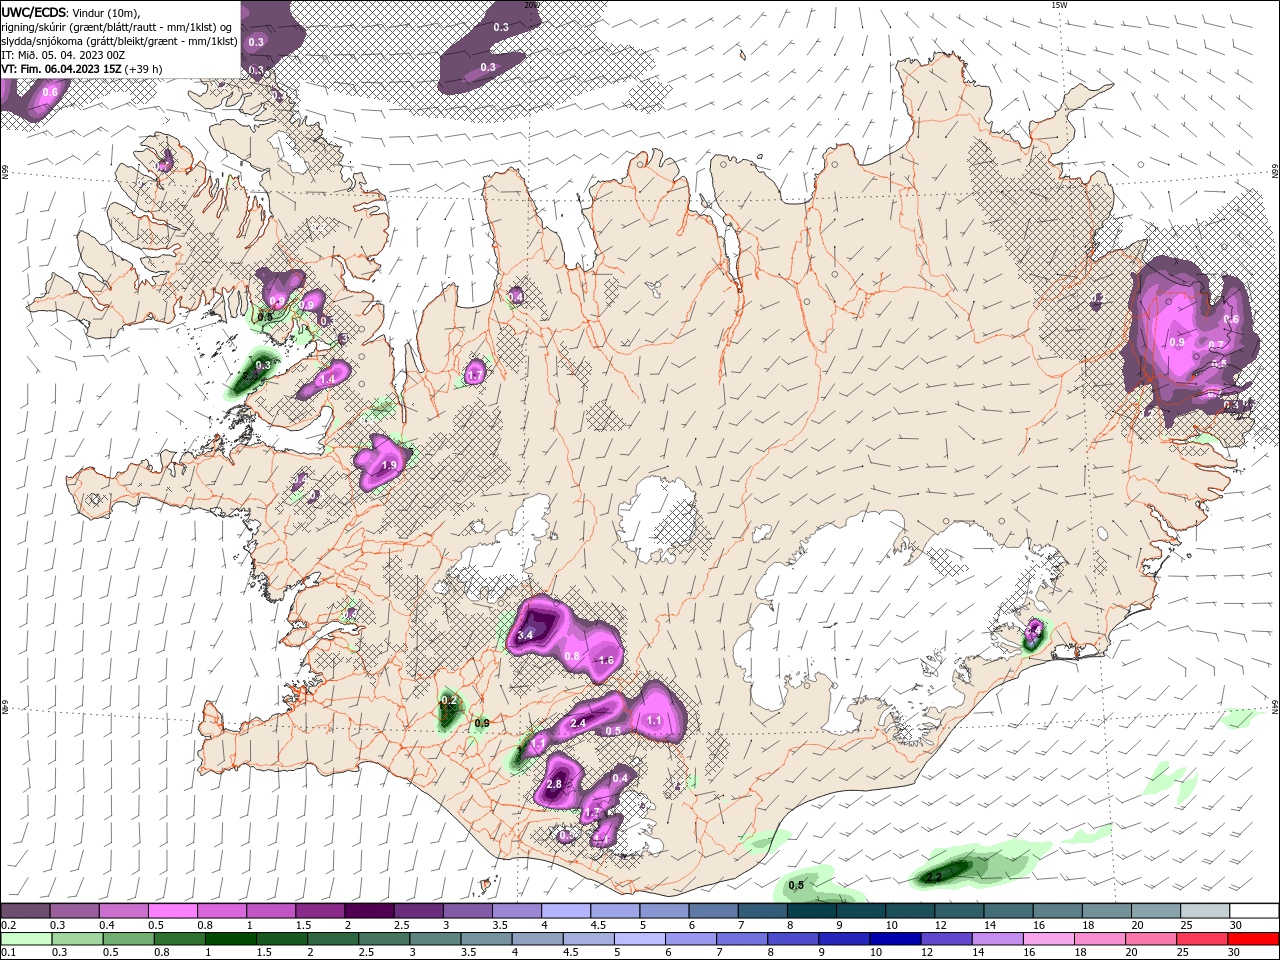1280x960 pixels.
Task: Click the 0.9 value inside the eastern snow cell
Action: click(1177, 342)
